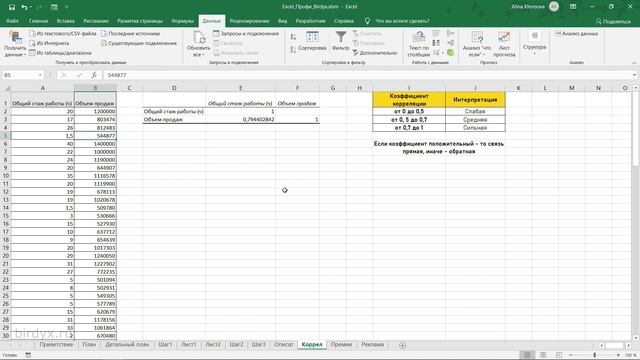Click the Select All corner button
The image size is (640, 360).
6,88
